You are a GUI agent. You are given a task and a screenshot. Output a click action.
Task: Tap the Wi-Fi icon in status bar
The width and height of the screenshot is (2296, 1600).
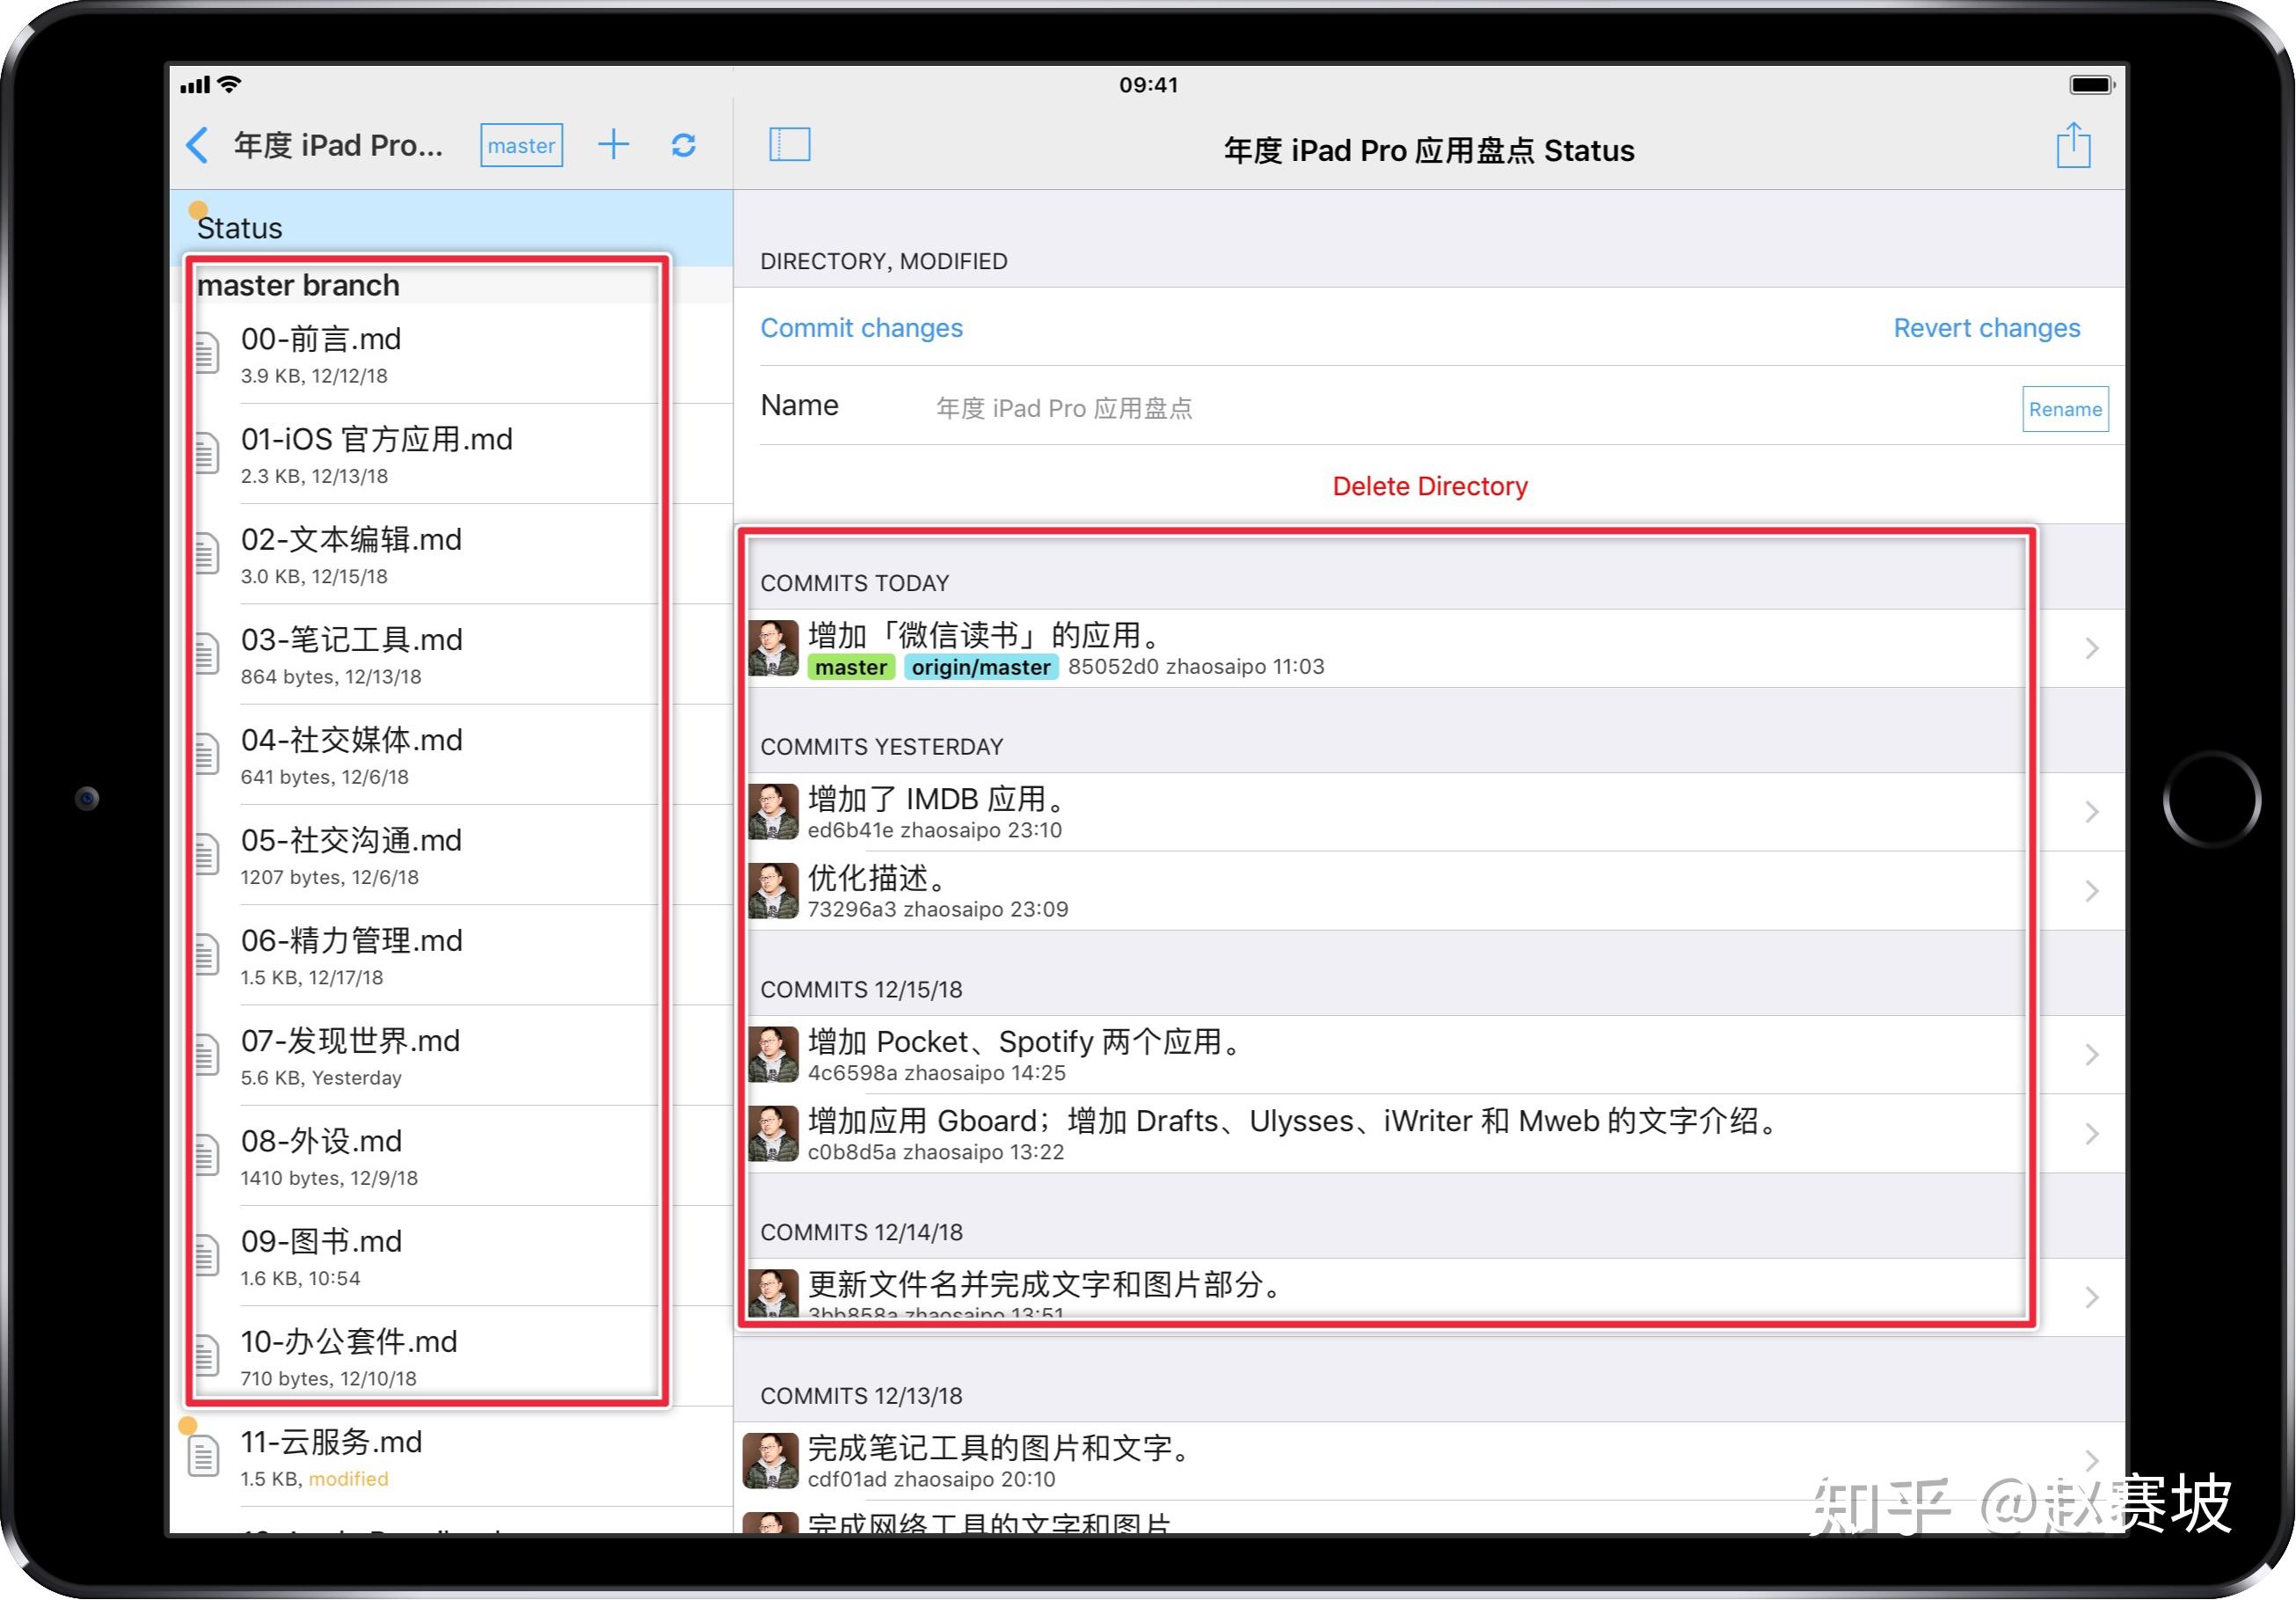pyautogui.click(x=229, y=85)
